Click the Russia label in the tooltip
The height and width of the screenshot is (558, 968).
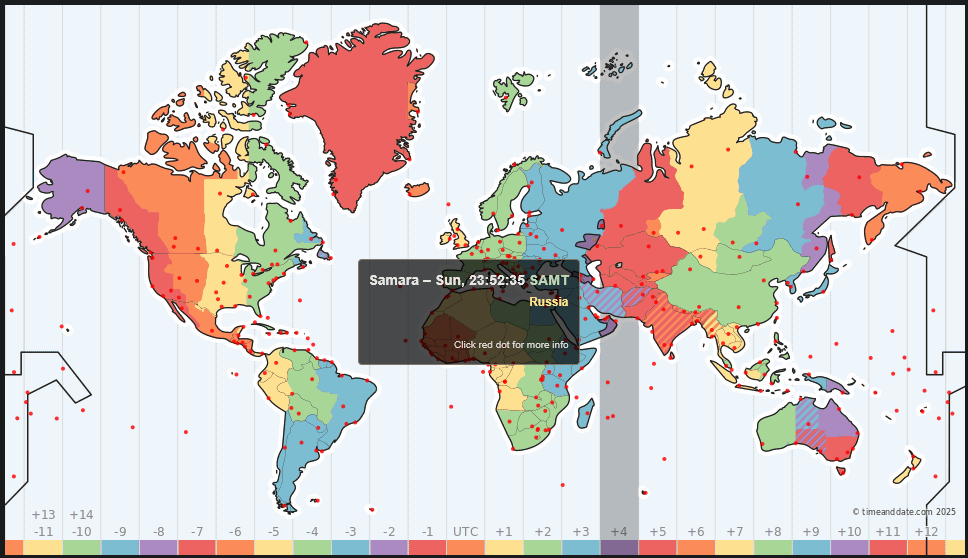tap(548, 302)
